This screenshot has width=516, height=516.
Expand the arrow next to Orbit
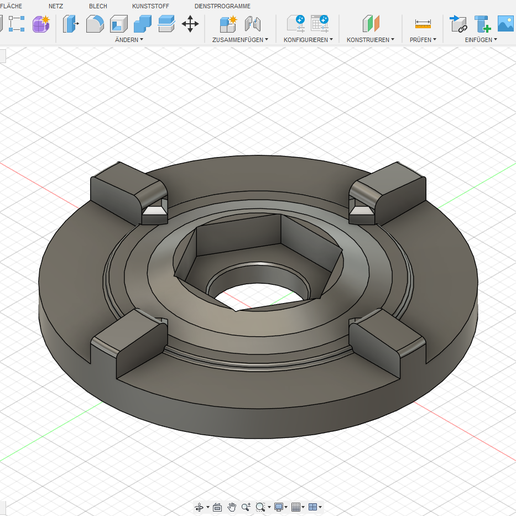(208, 507)
